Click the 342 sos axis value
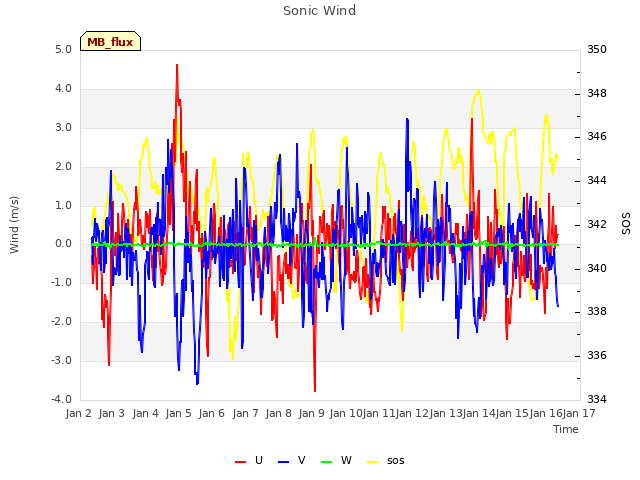This screenshot has width=640, height=480. [597, 224]
